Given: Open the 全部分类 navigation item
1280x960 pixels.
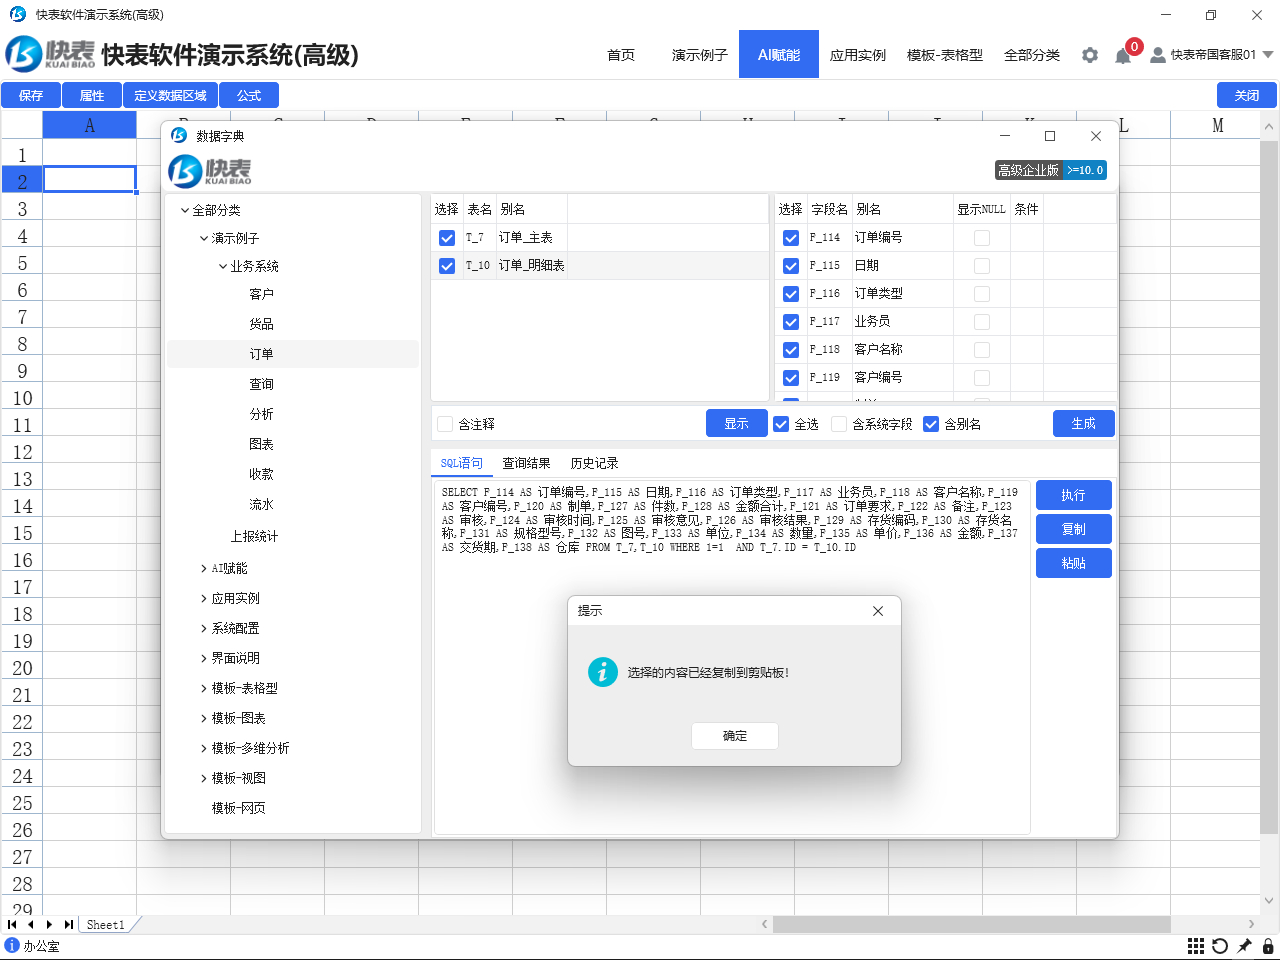Looking at the screenshot, I should (1032, 55).
